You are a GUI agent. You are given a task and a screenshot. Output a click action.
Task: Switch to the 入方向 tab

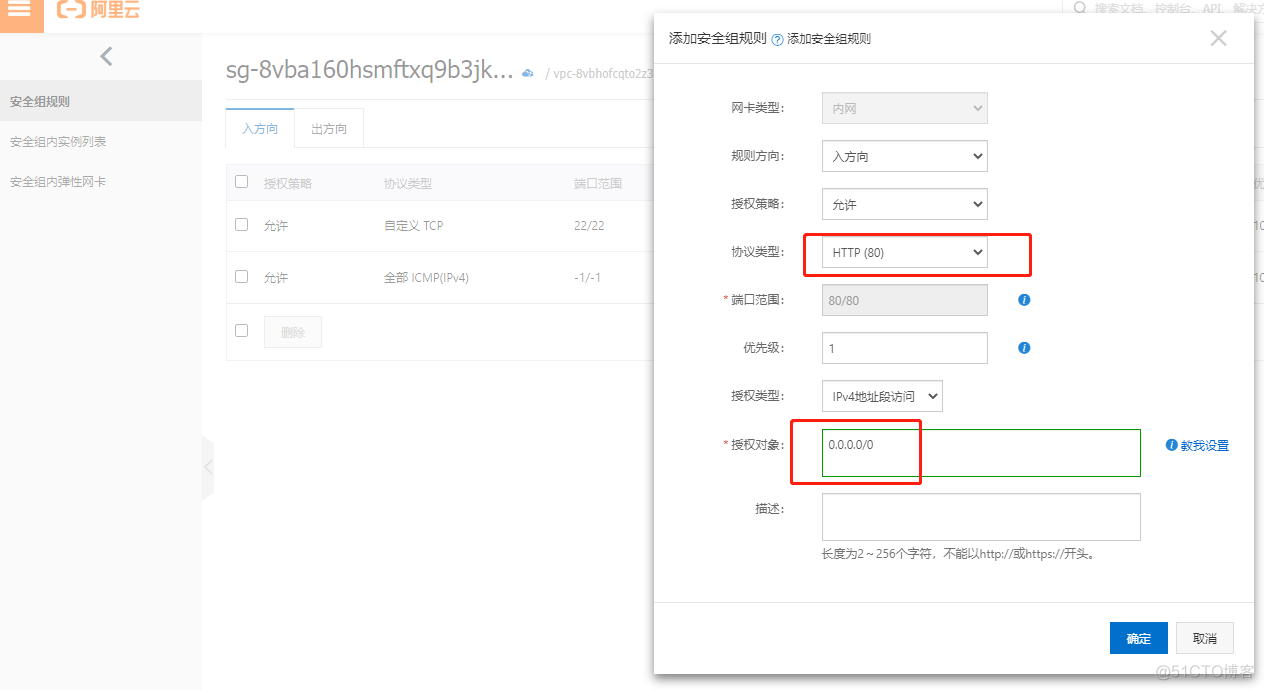point(260,128)
